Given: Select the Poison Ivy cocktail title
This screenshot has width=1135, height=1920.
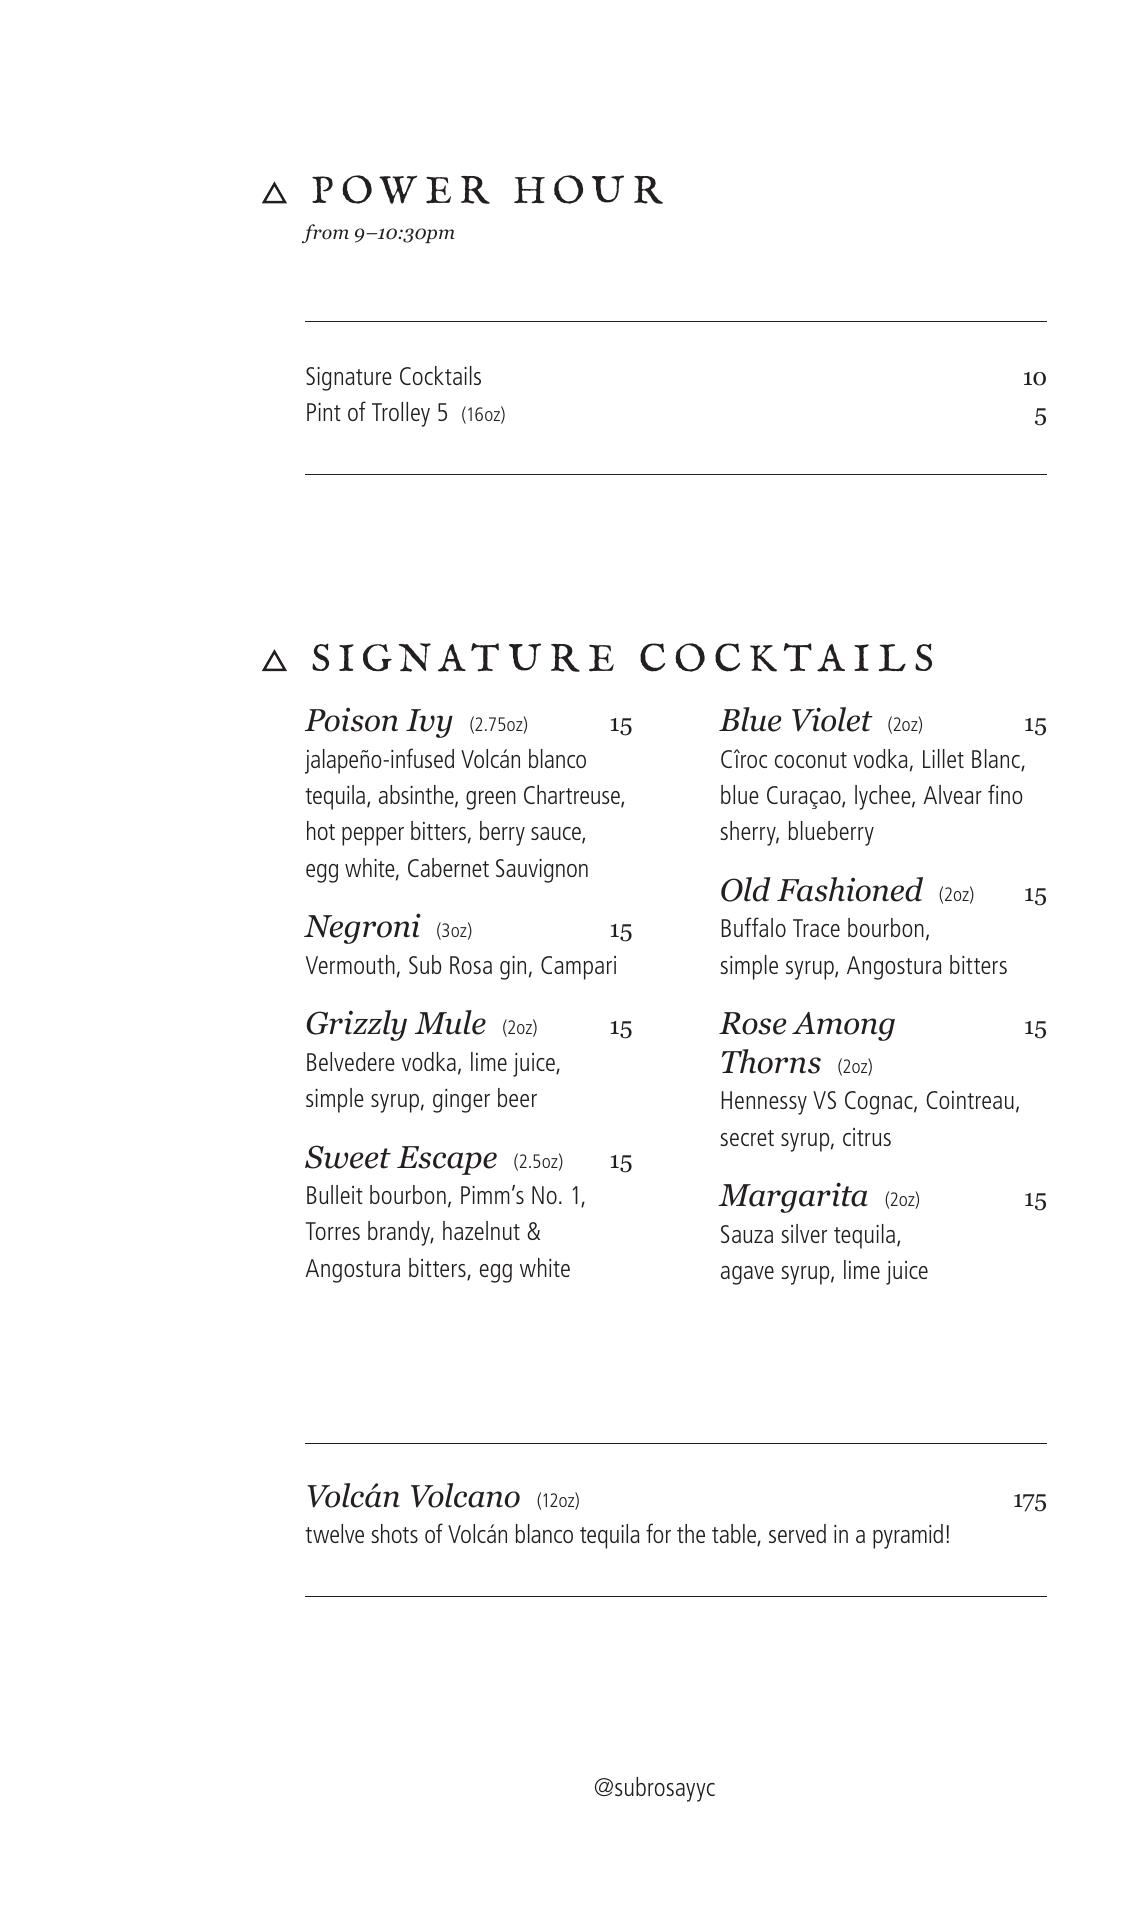Looking at the screenshot, I should [379, 721].
